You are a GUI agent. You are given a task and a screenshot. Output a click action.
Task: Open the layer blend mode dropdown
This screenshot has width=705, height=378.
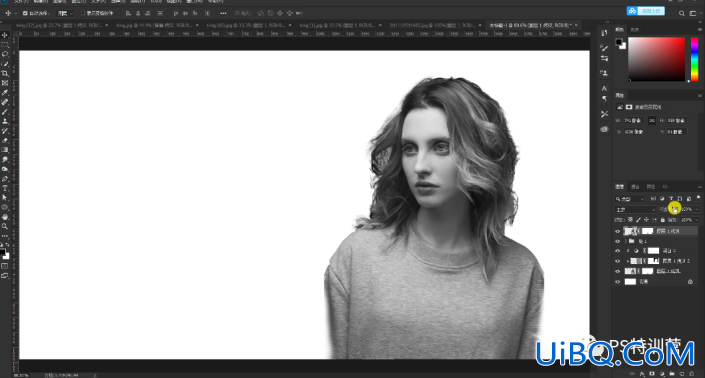click(x=635, y=209)
